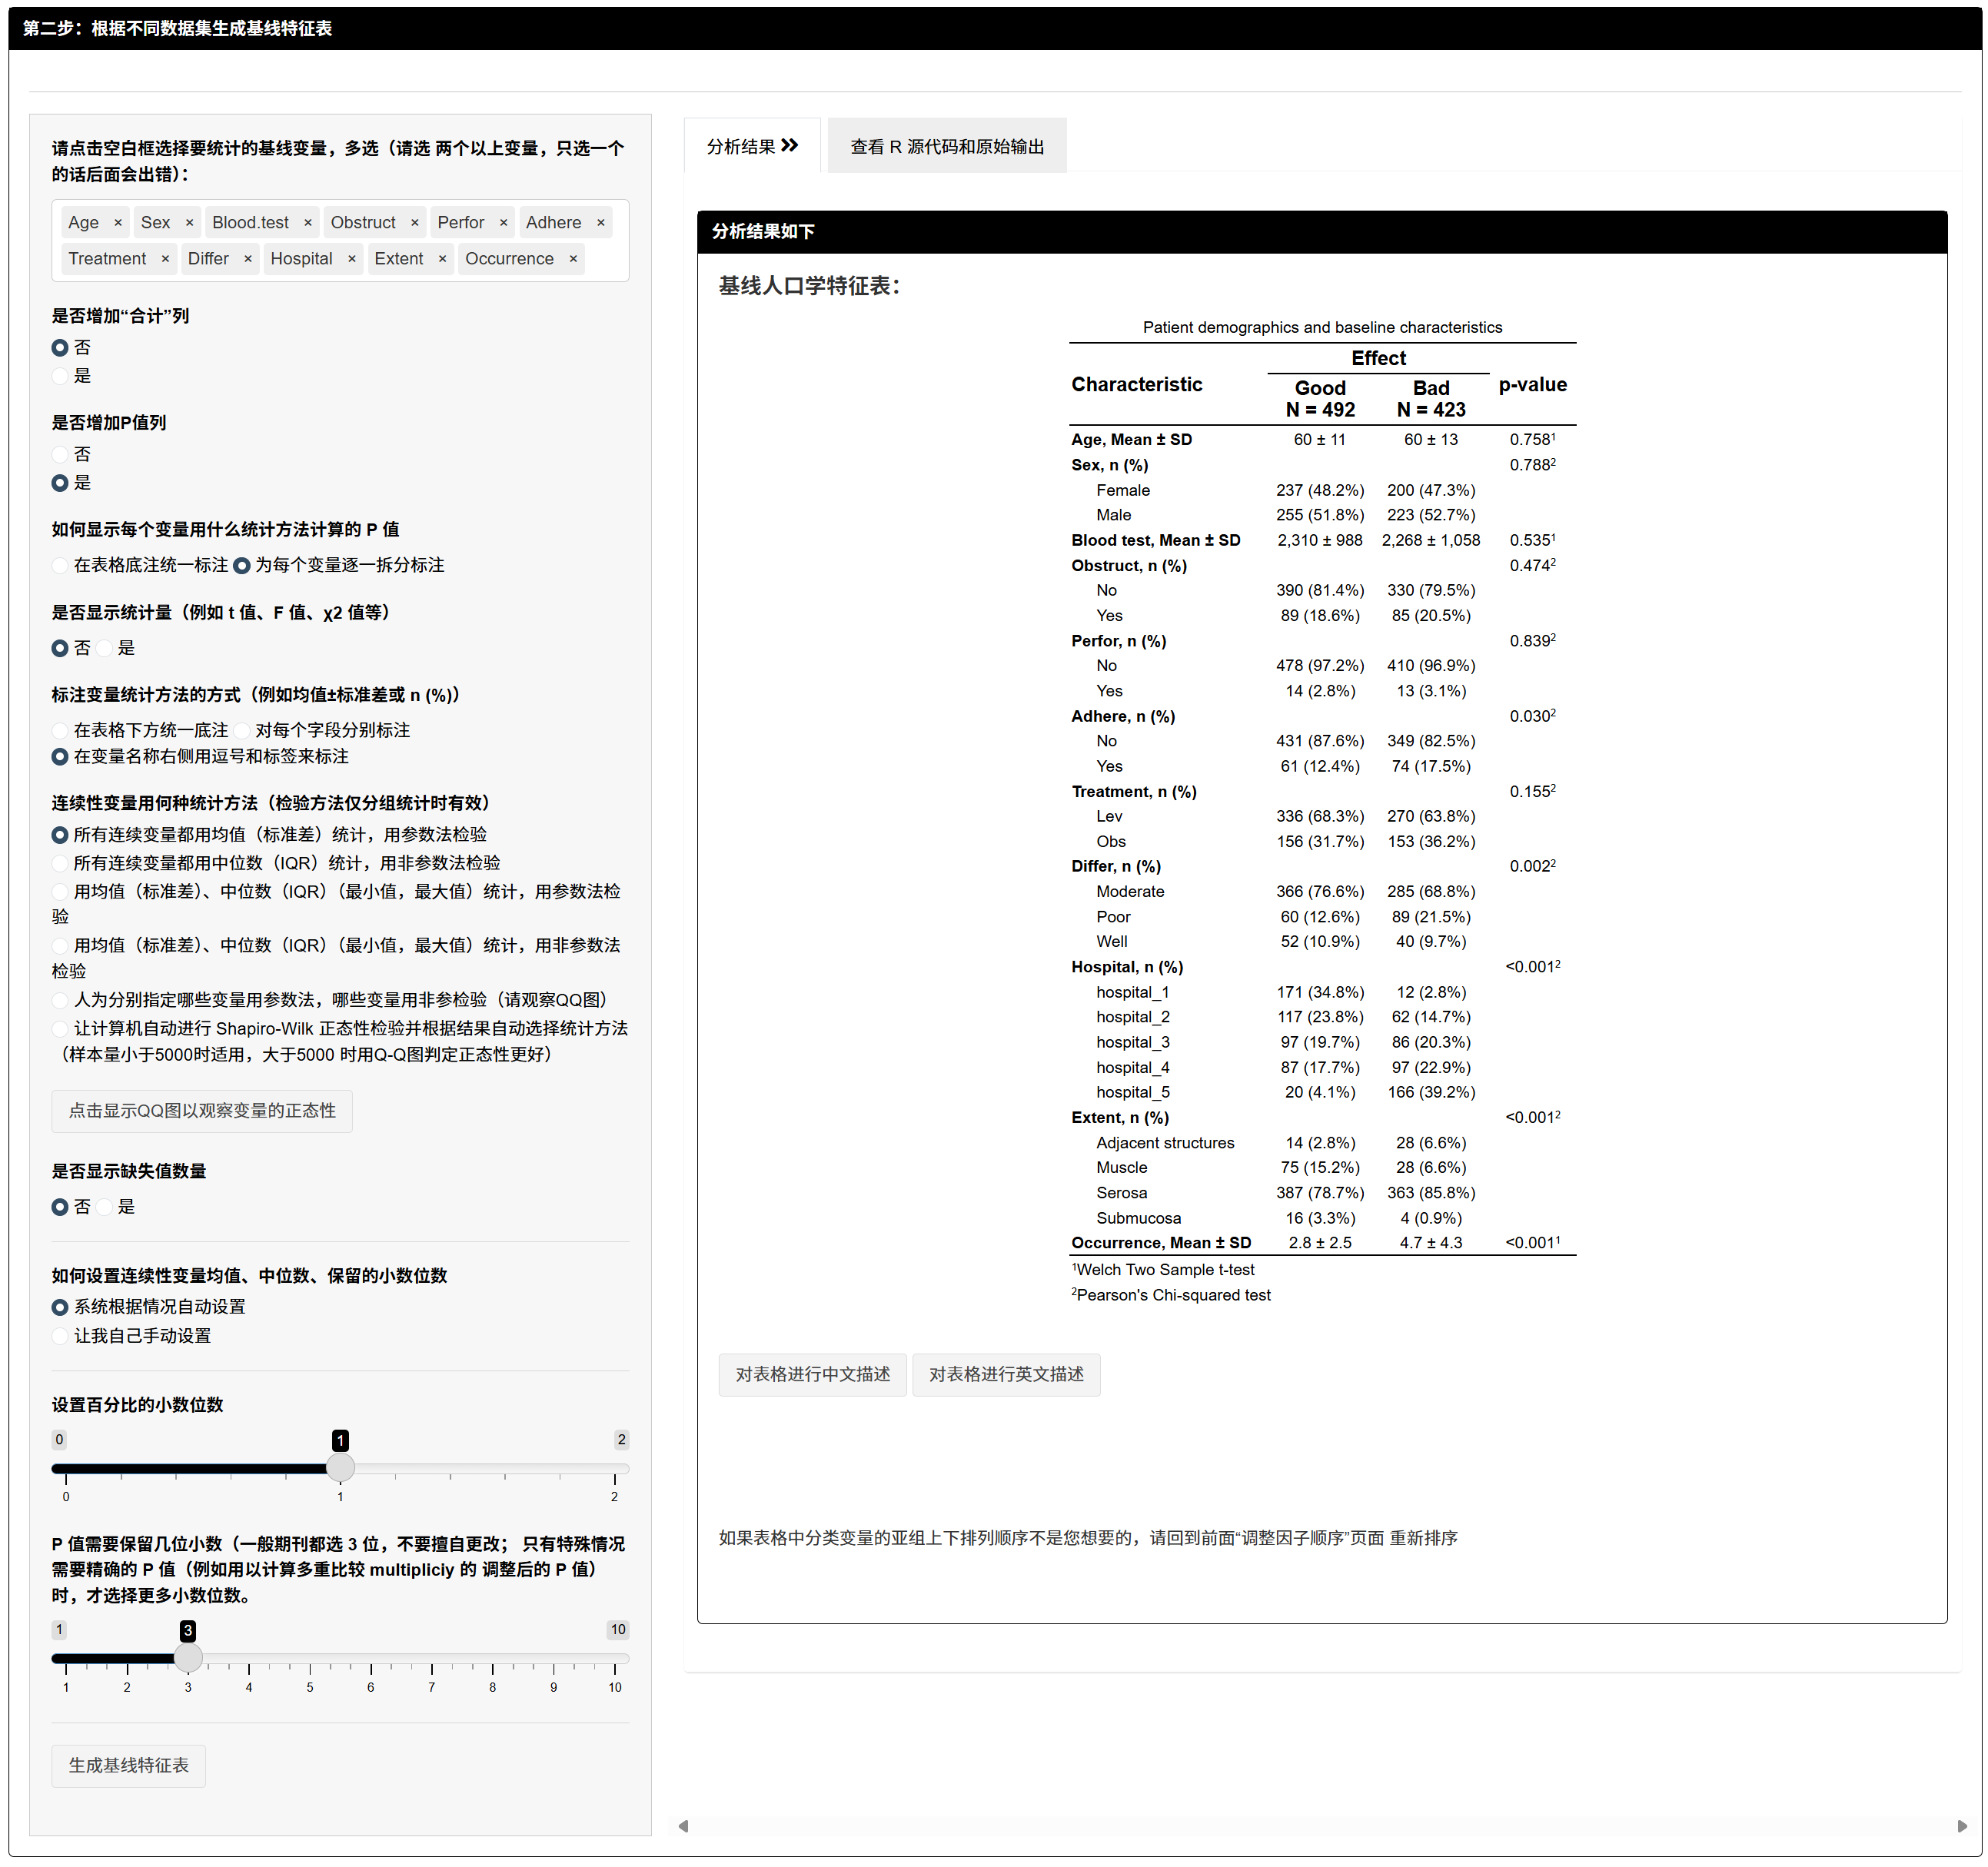This screenshot has height=1867, width=1988.
Task: Click 对表格进行中文描述 button
Action: point(813,1375)
